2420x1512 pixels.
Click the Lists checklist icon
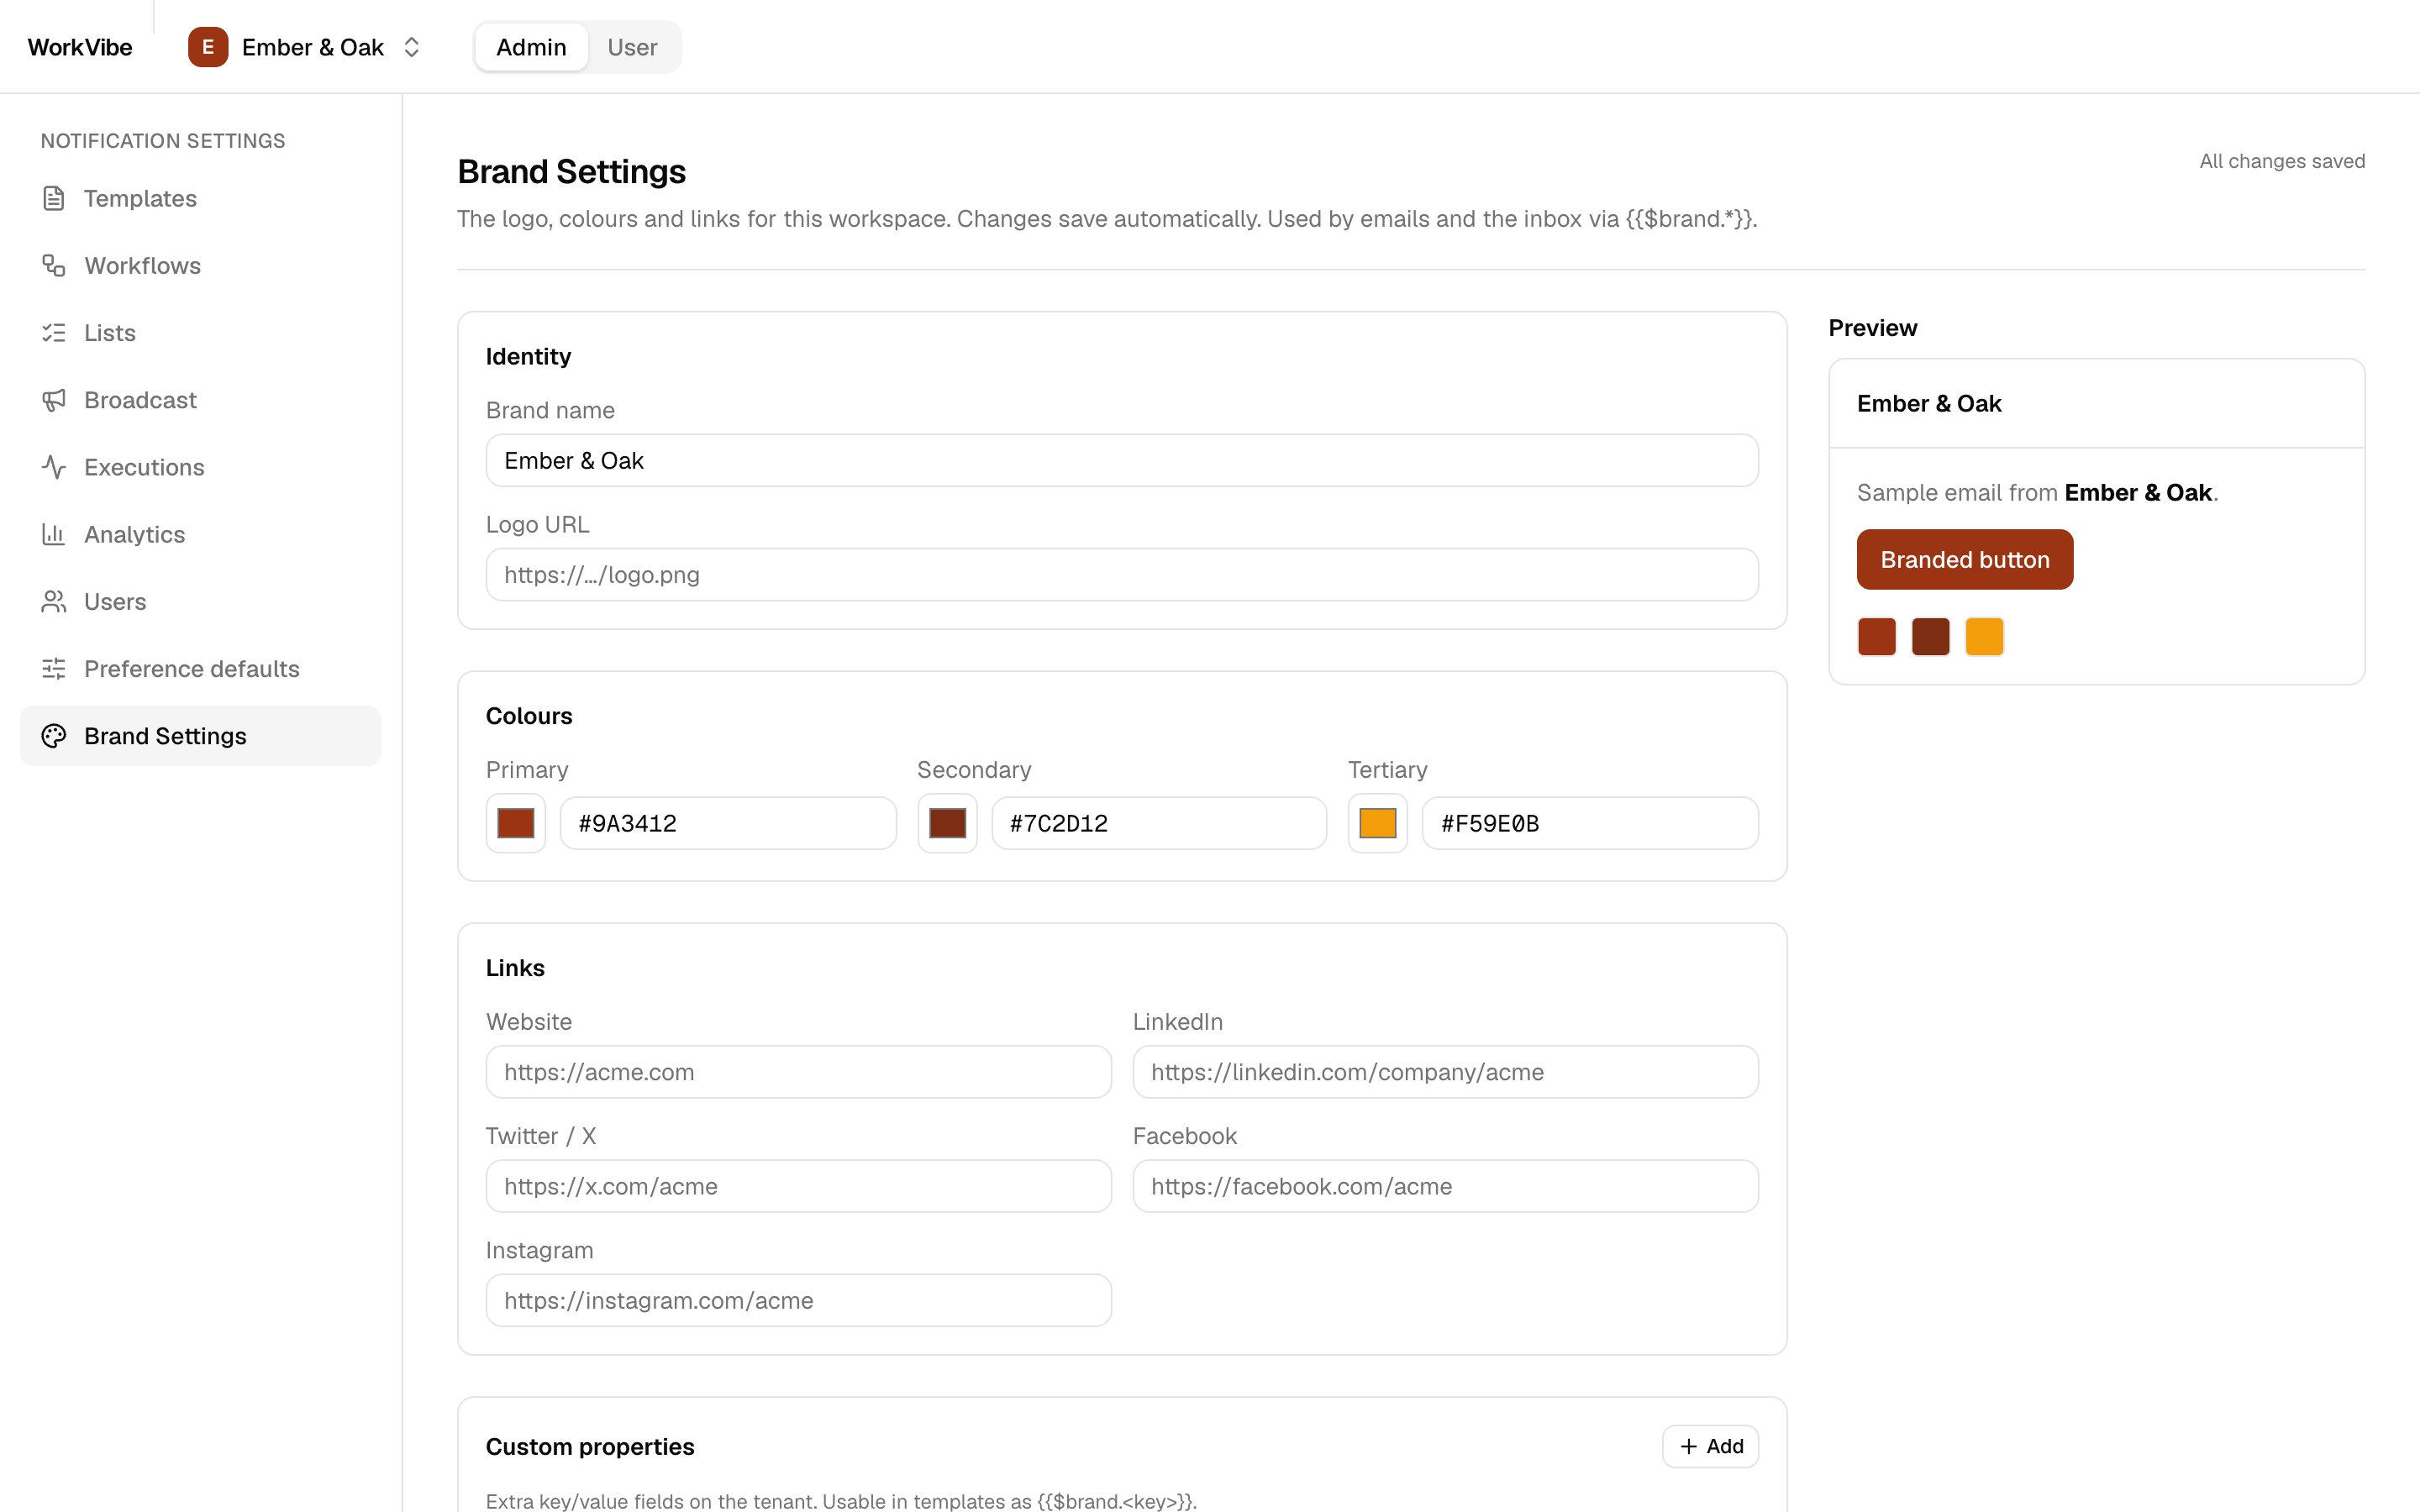click(x=54, y=333)
